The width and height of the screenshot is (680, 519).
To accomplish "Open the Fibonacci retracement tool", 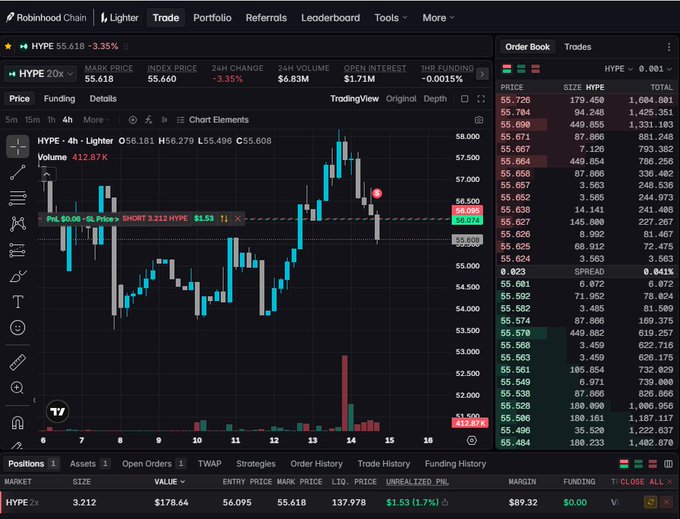I will click(x=18, y=198).
